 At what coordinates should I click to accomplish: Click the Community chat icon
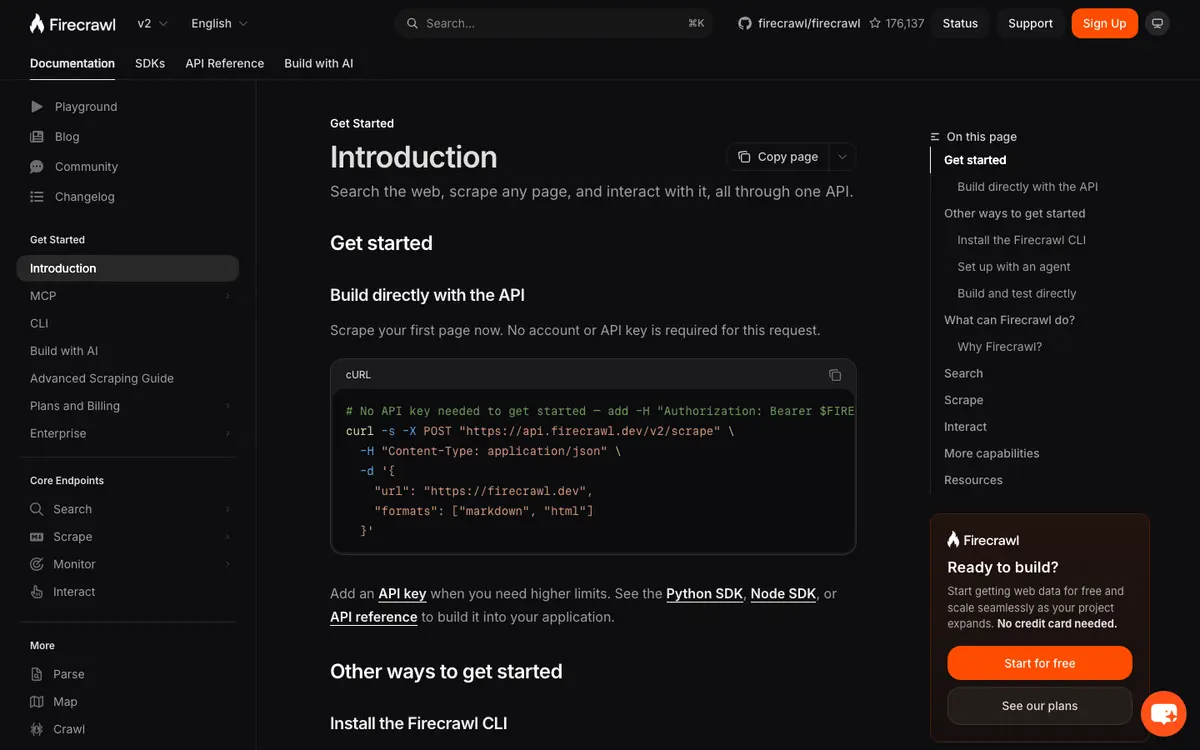click(x=37, y=167)
